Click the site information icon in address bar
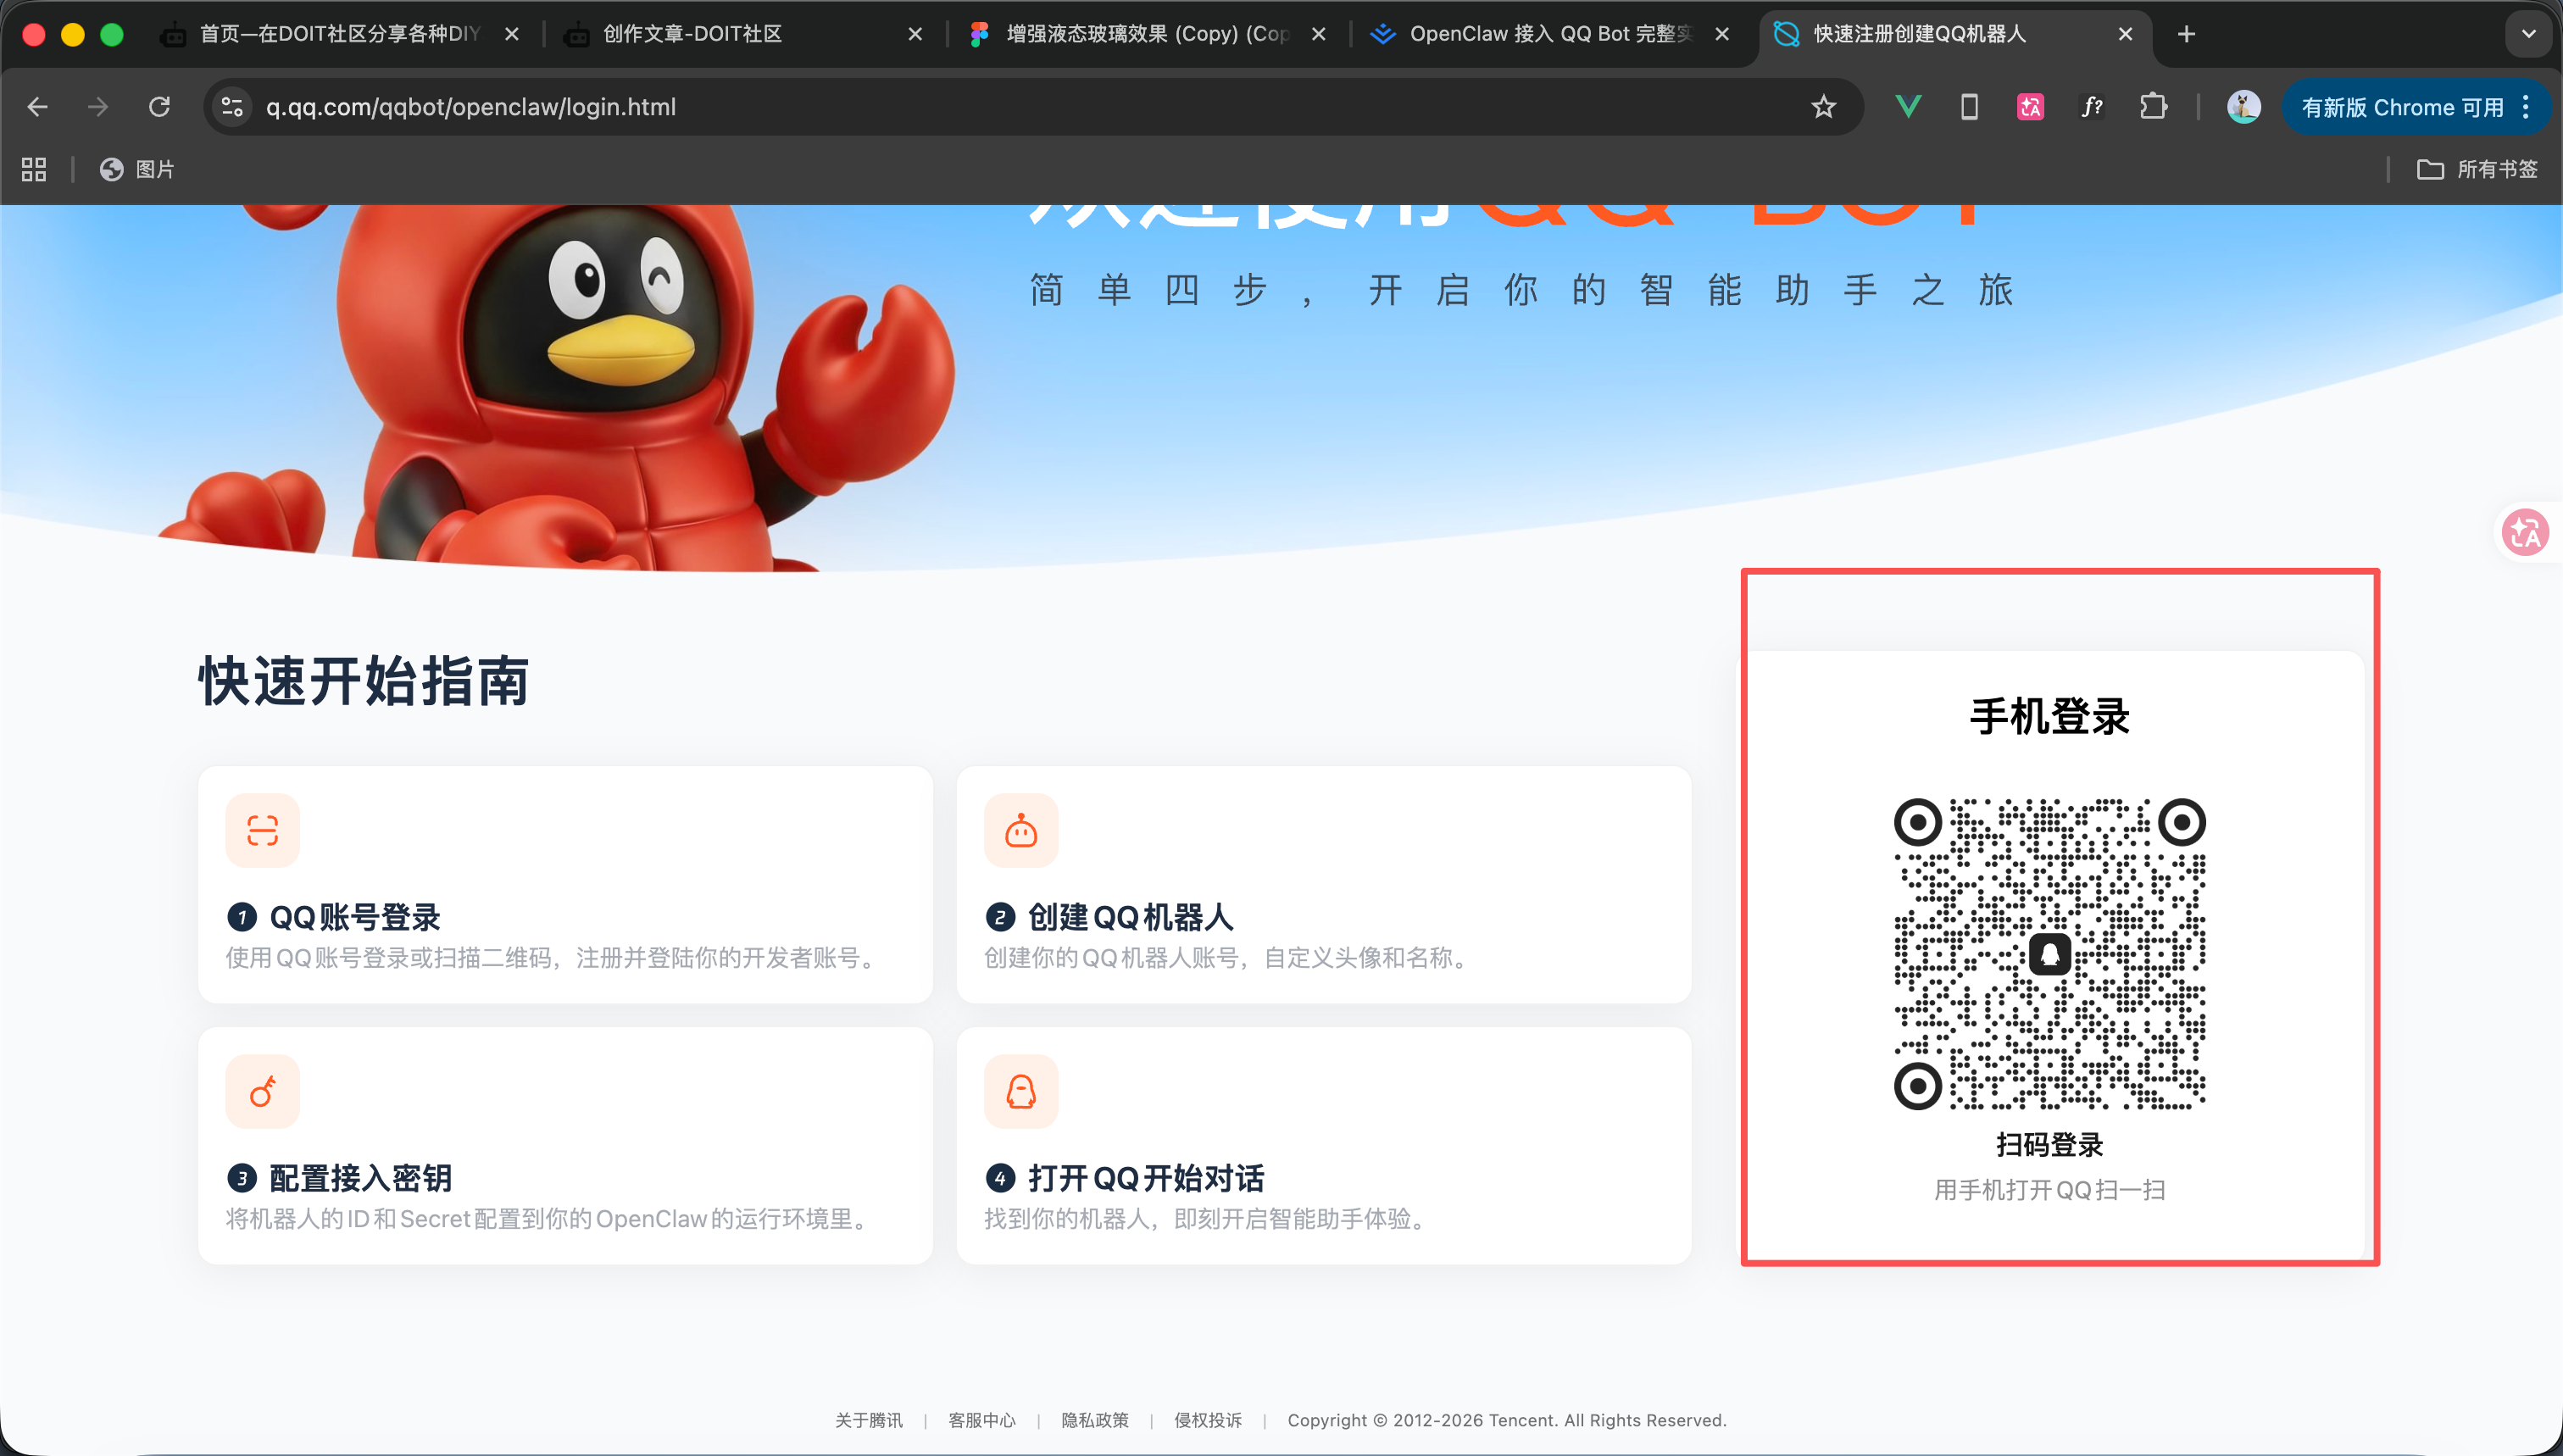 [x=232, y=107]
